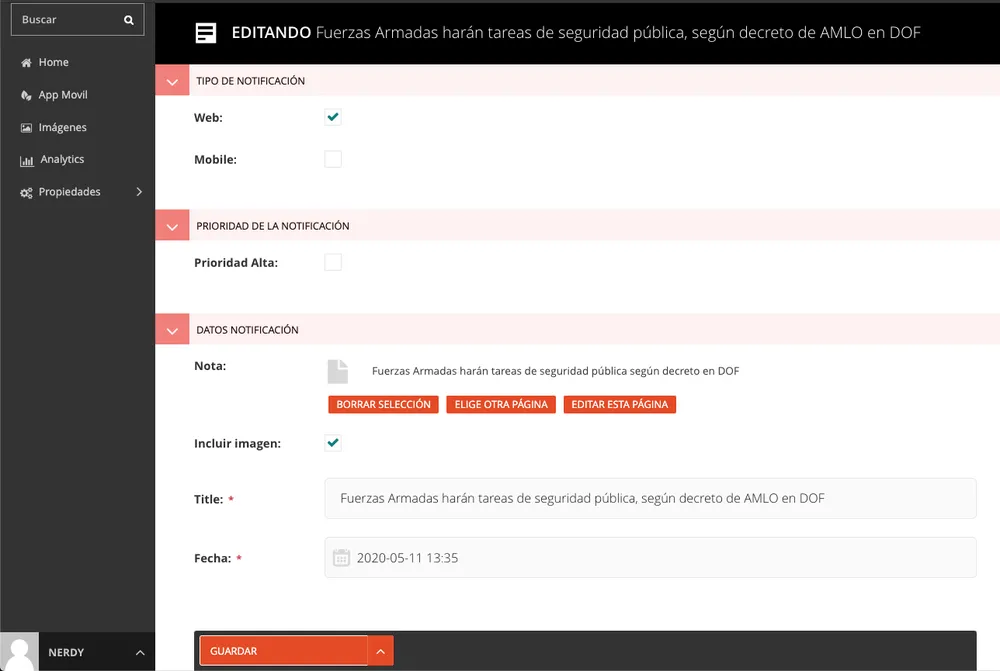This screenshot has height=671, width=1000.
Task: Click the Guardar button
Action: coord(284,651)
